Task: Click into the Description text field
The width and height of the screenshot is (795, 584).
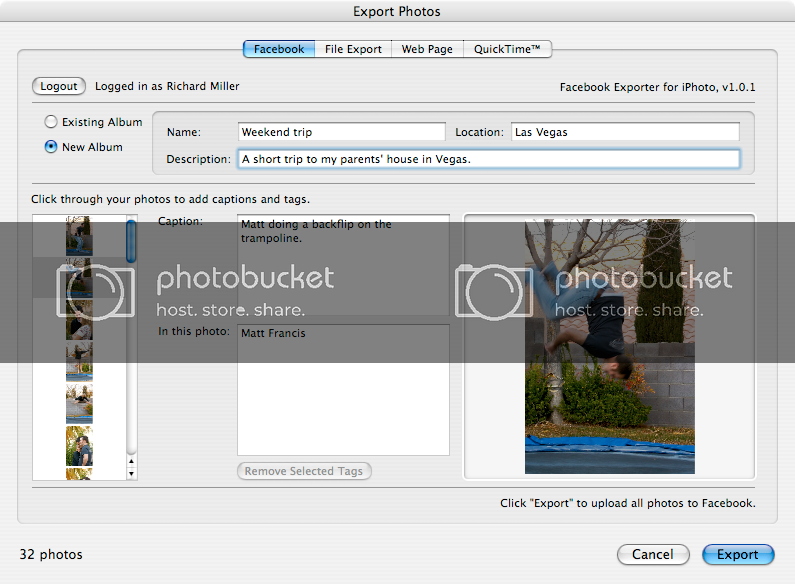Action: pos(488,159)
